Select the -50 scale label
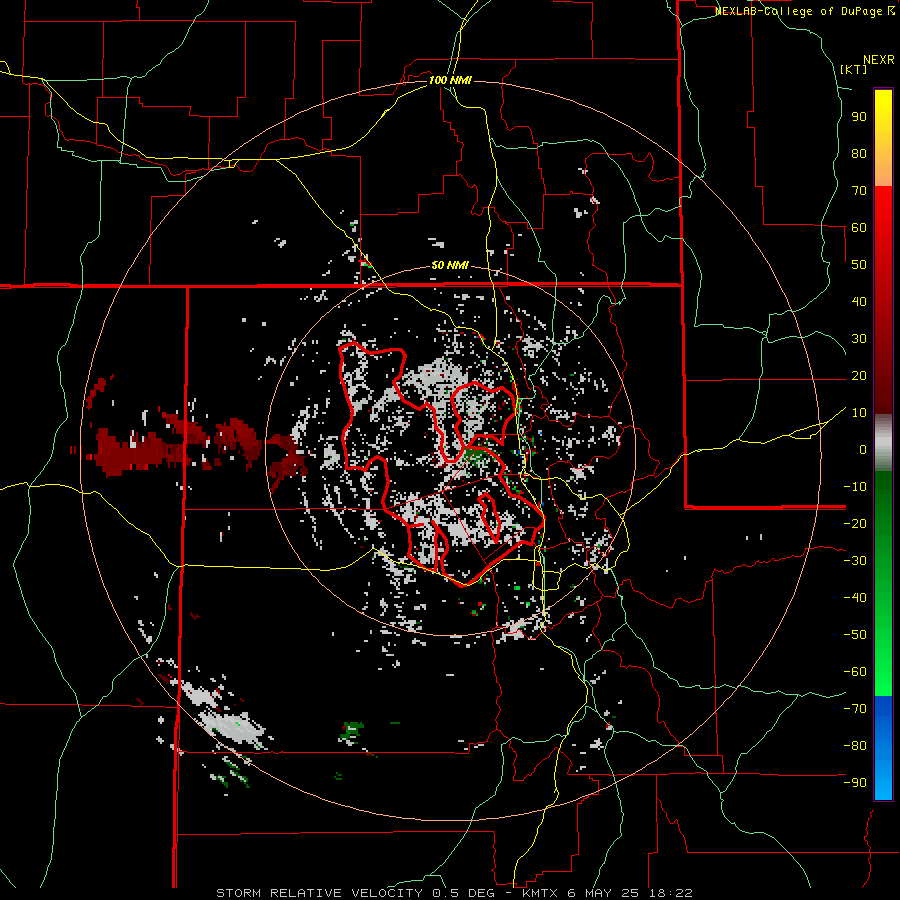Image resolution: width=900 pixels, height=900 pixels. [x=855, y=635]
